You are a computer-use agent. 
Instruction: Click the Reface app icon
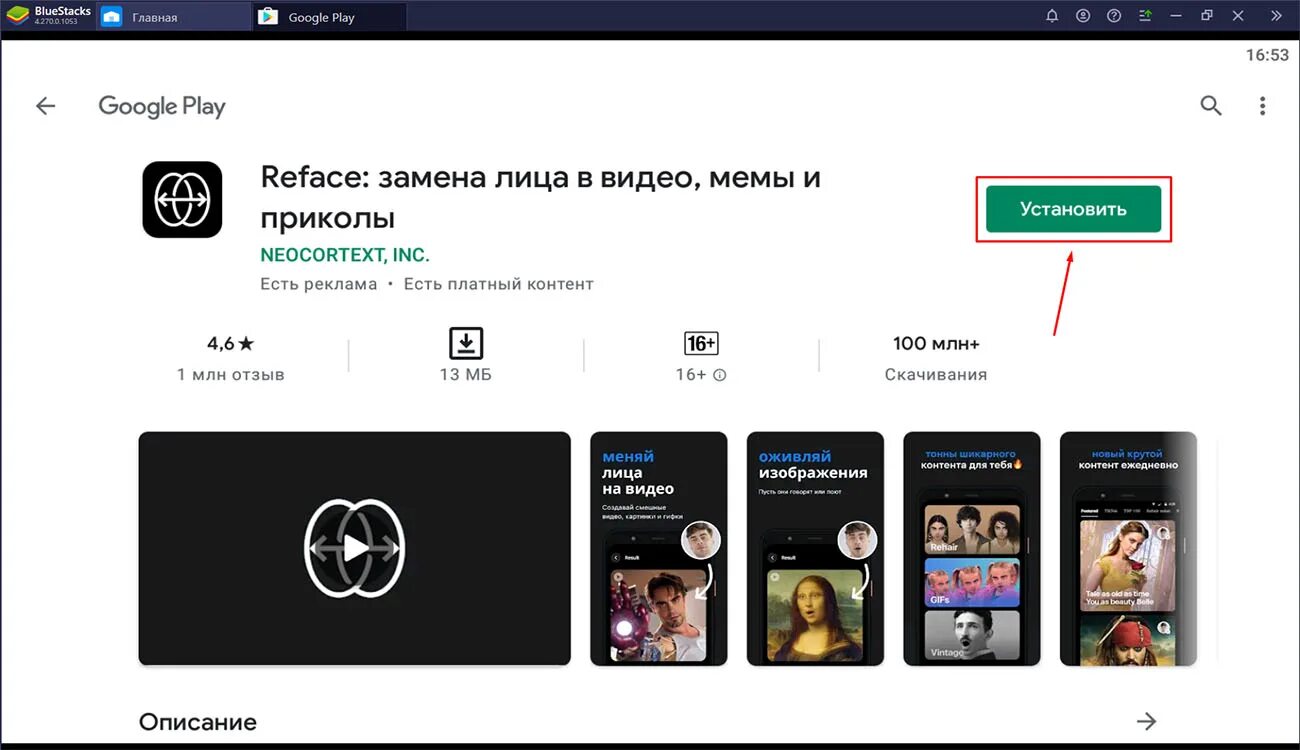click(x=182, y=200)
